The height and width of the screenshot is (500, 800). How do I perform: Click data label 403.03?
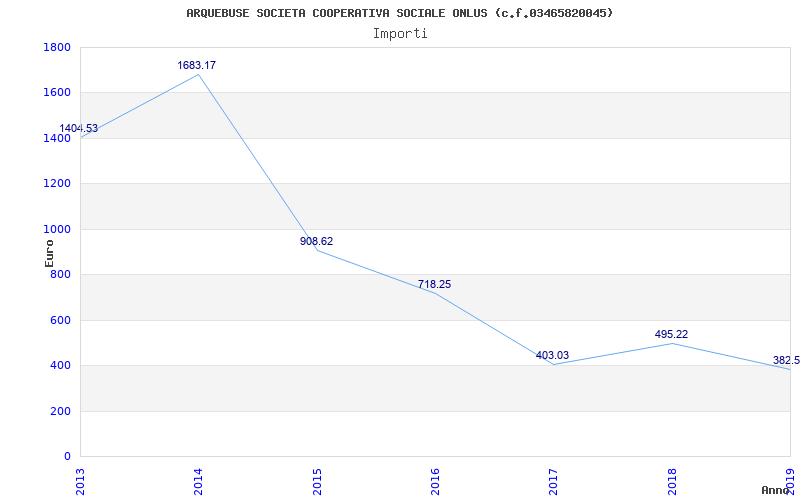[x=553, y=355]
